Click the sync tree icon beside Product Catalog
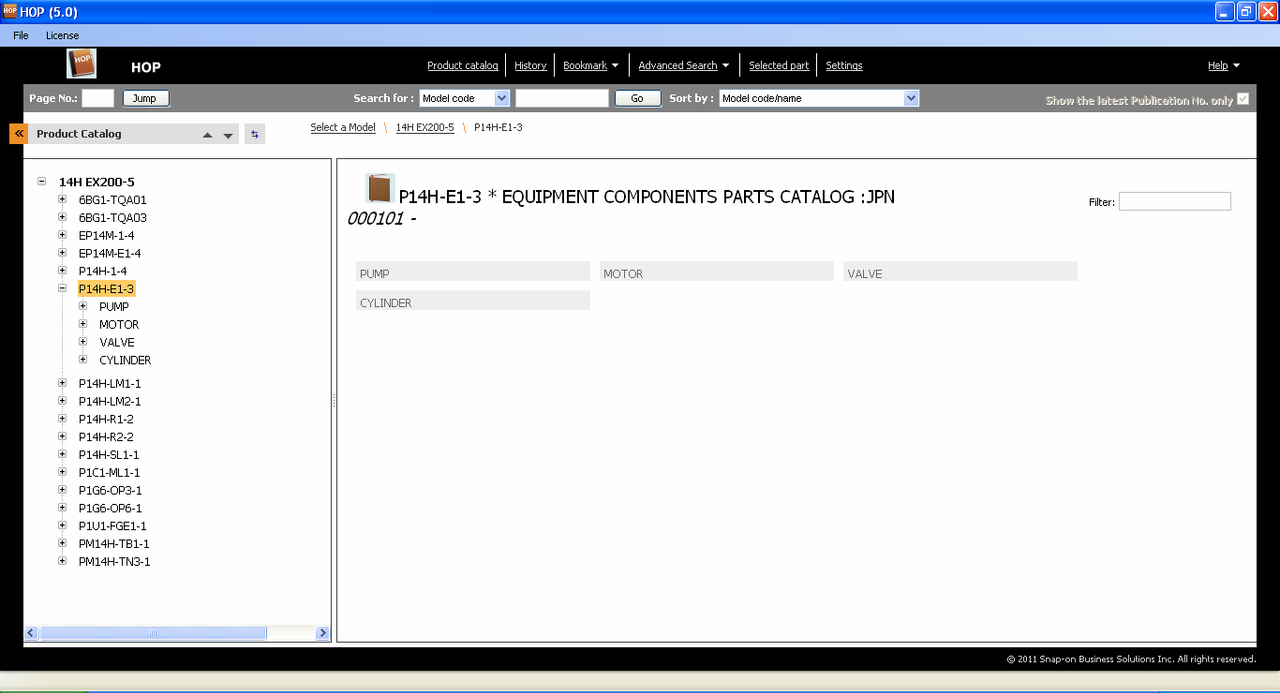Screen dimensions: 1280x693 tap(254, 134)
